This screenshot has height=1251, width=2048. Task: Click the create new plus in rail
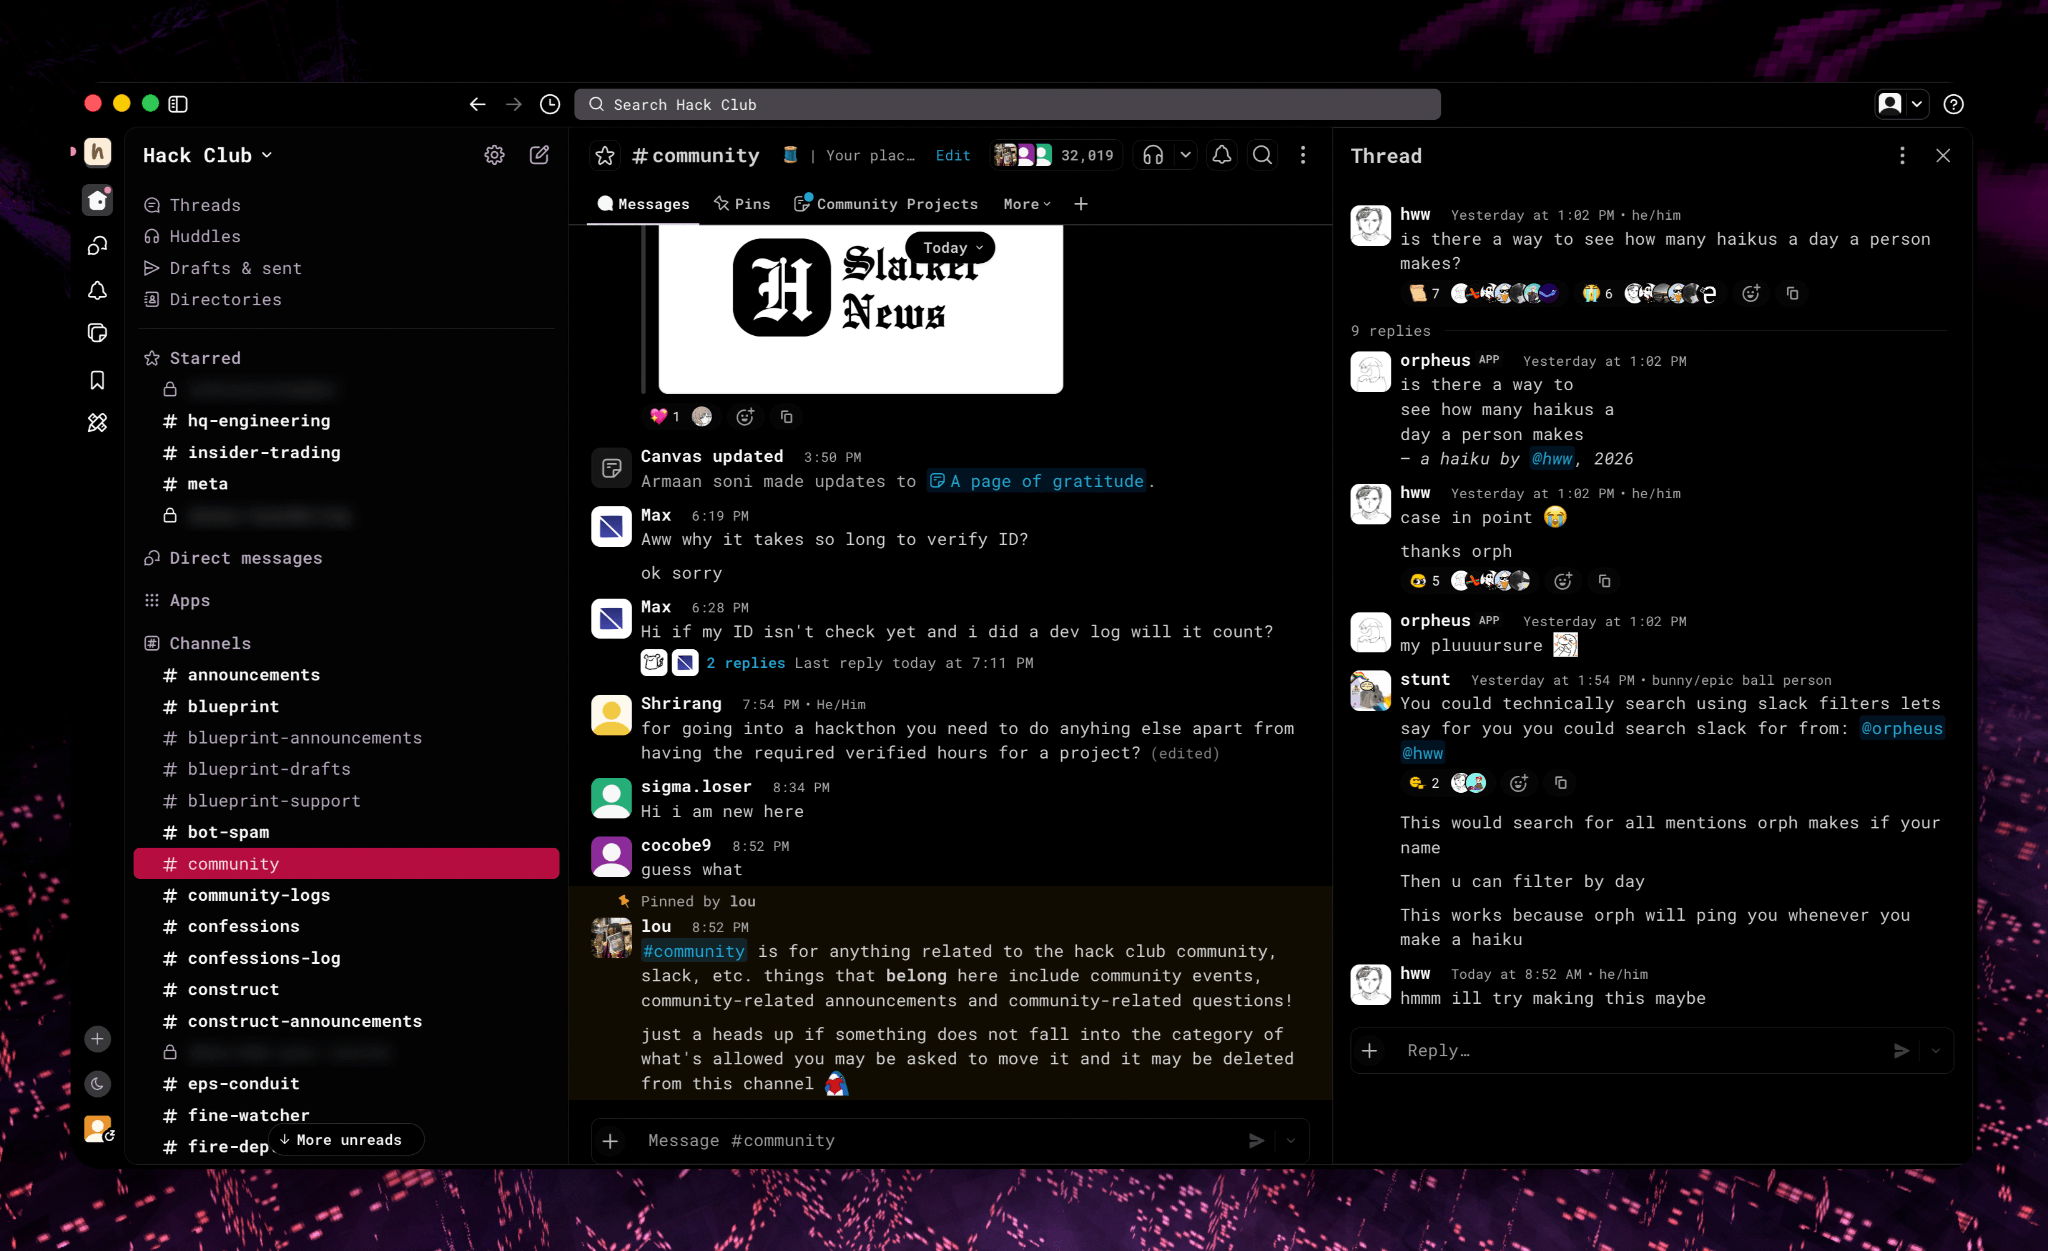[97, 1039]
